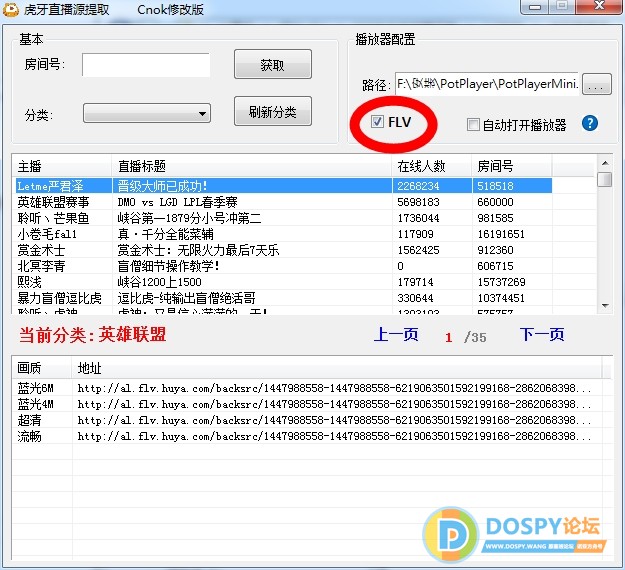Enable 自动打开播放器 checkbox
625x570 pixels.
coord(473,125)
